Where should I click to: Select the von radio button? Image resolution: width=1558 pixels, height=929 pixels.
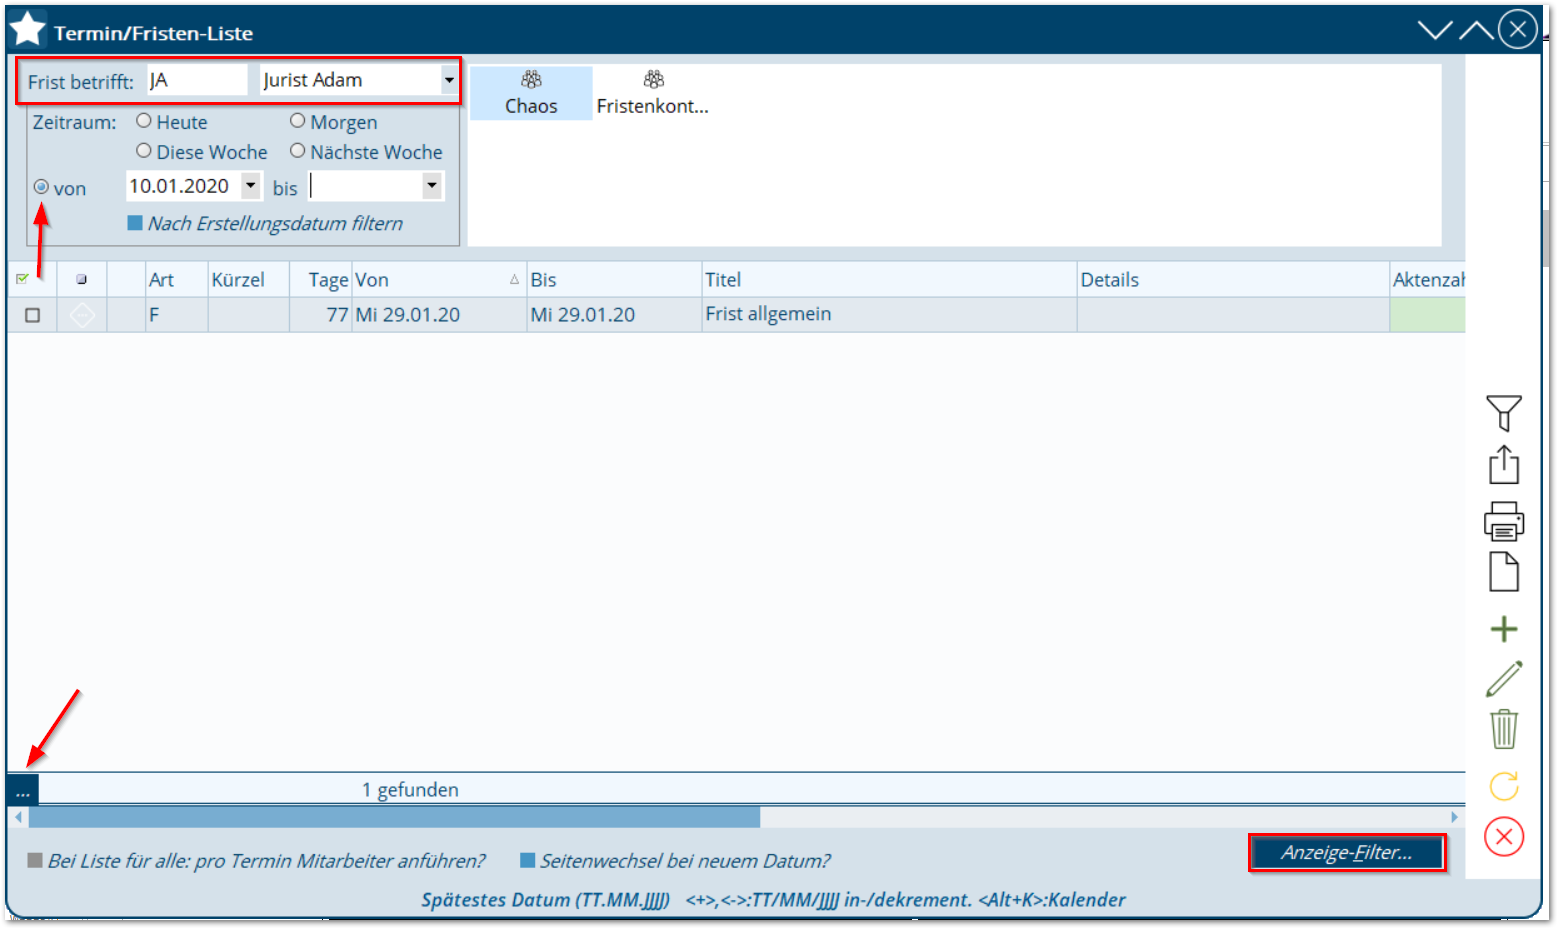(x=41, y=187)
